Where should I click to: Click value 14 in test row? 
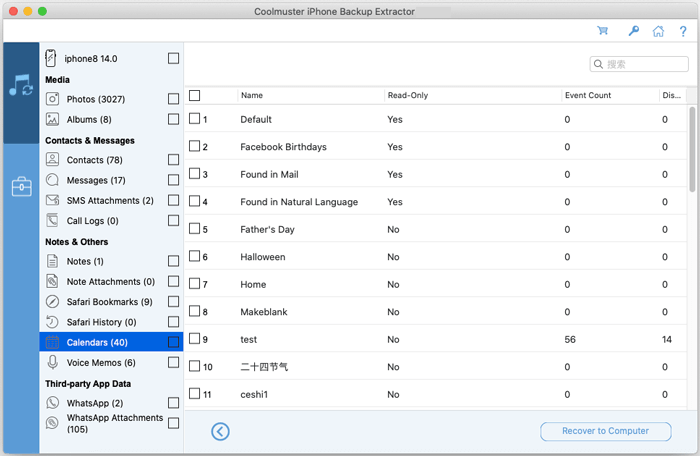tap(667, 339)
